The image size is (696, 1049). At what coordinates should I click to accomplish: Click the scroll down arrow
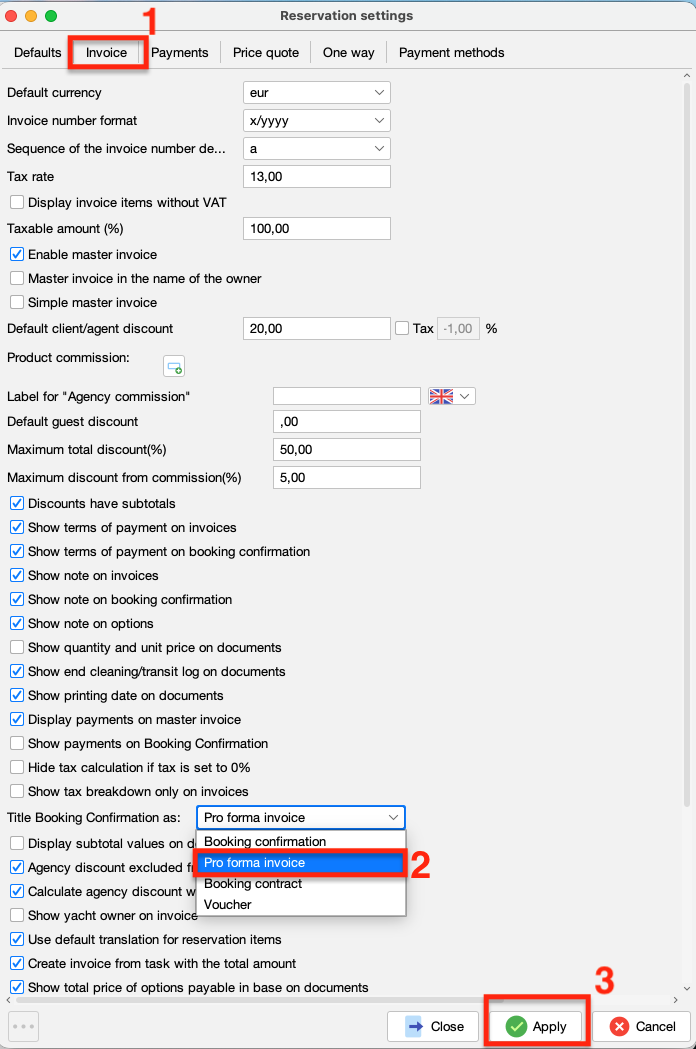point(687,988)
